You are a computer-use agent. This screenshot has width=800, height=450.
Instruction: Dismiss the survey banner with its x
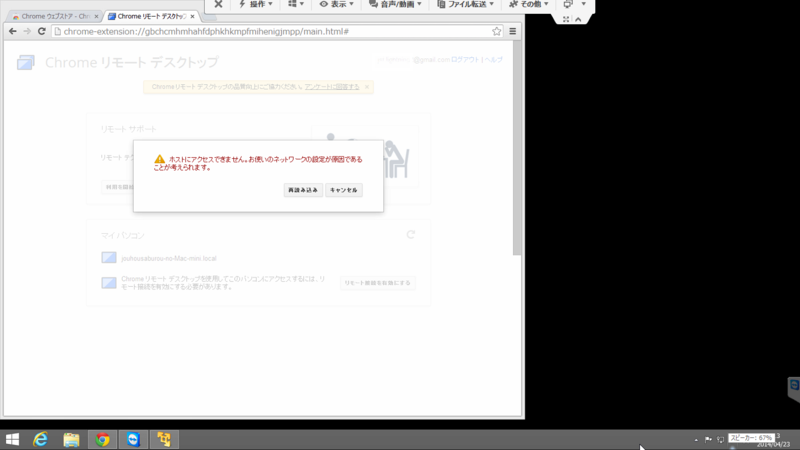click(367, 87)
